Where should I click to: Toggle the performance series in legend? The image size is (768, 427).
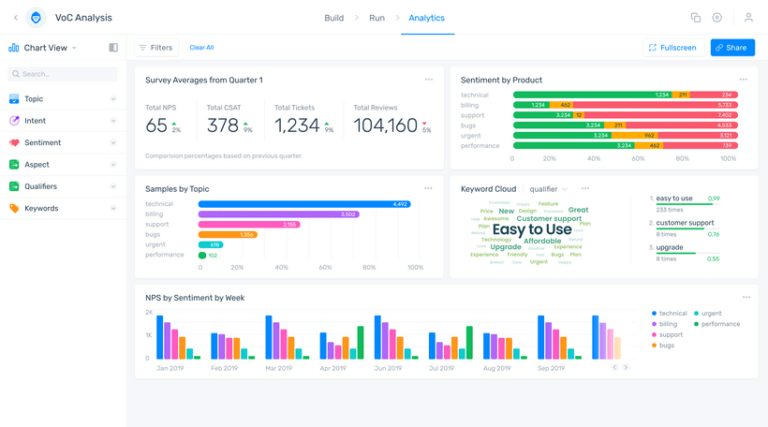[717, 324]
